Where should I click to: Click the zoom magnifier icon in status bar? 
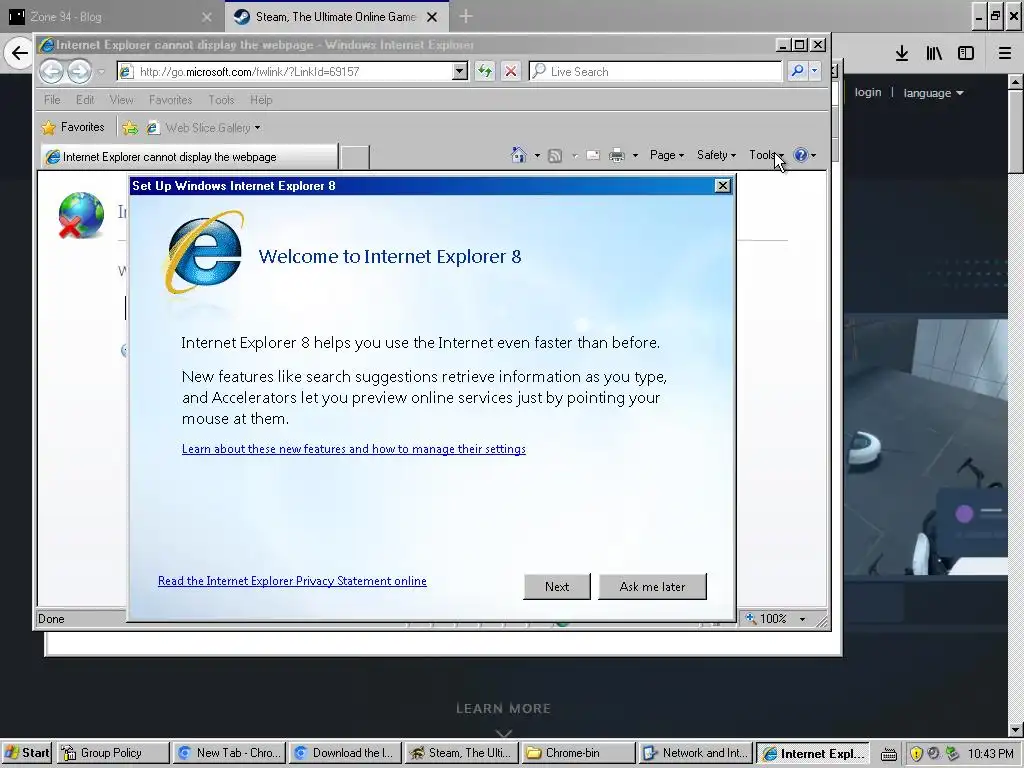coord(751,618)
